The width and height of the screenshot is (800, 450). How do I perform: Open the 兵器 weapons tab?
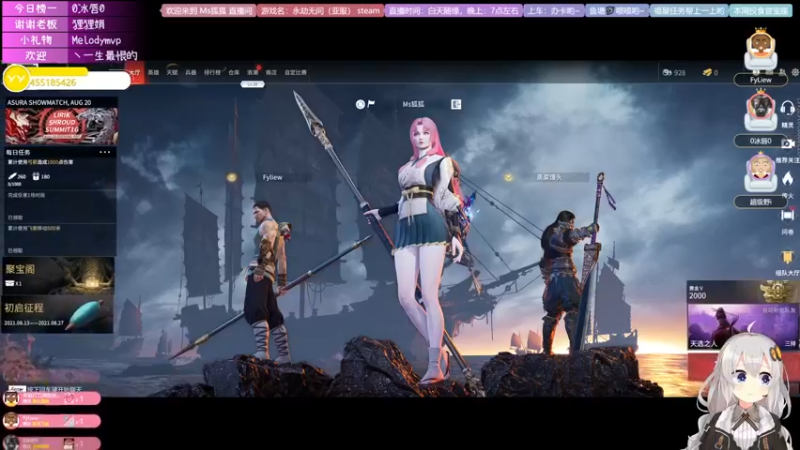pyautogui.click(x=191, y=72)
